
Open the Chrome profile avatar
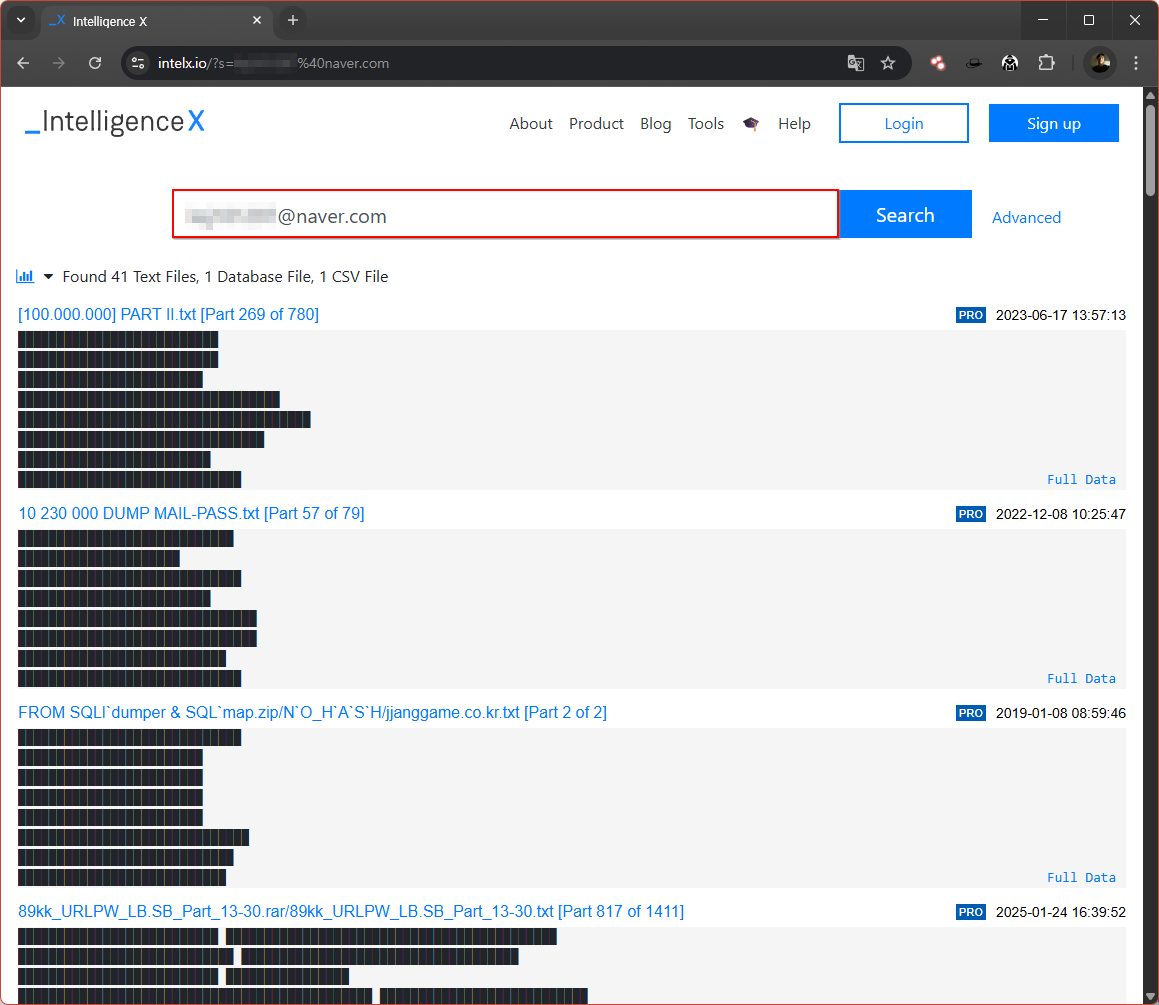coord(1100,64)
